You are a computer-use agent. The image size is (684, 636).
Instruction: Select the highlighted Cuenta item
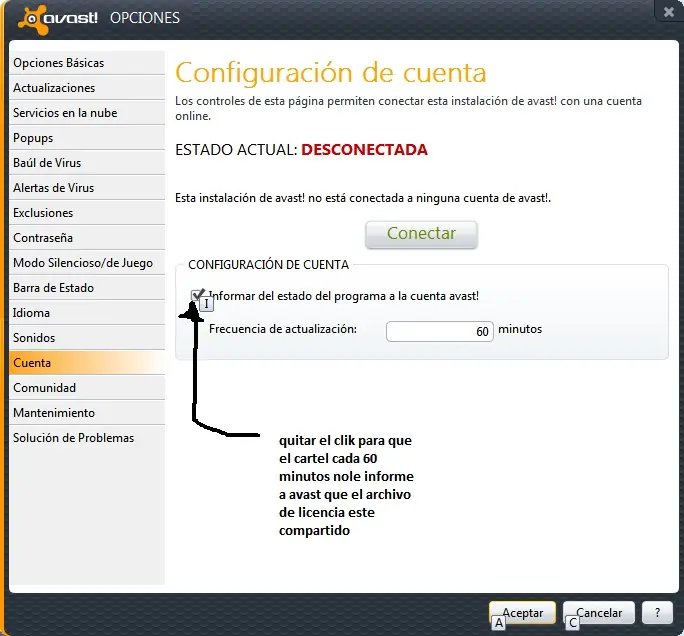(87, 362)
